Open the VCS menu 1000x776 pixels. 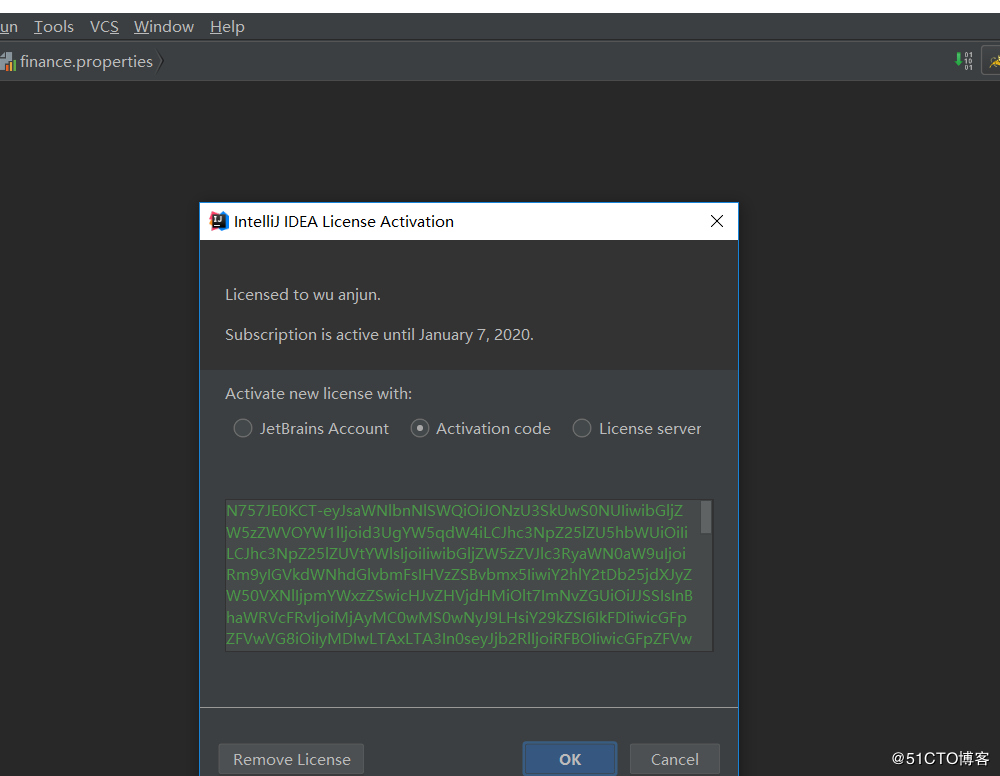[104, 27]
